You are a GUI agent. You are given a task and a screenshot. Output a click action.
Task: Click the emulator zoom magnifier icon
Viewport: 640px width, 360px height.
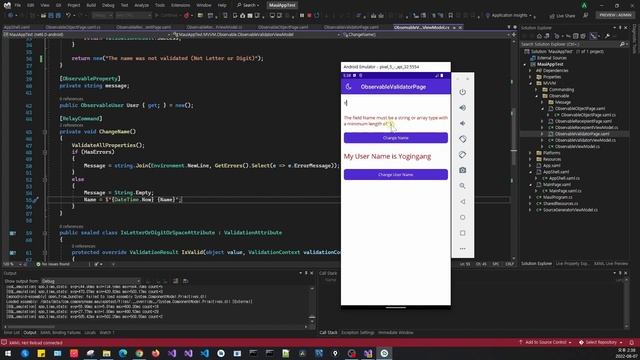462,186
